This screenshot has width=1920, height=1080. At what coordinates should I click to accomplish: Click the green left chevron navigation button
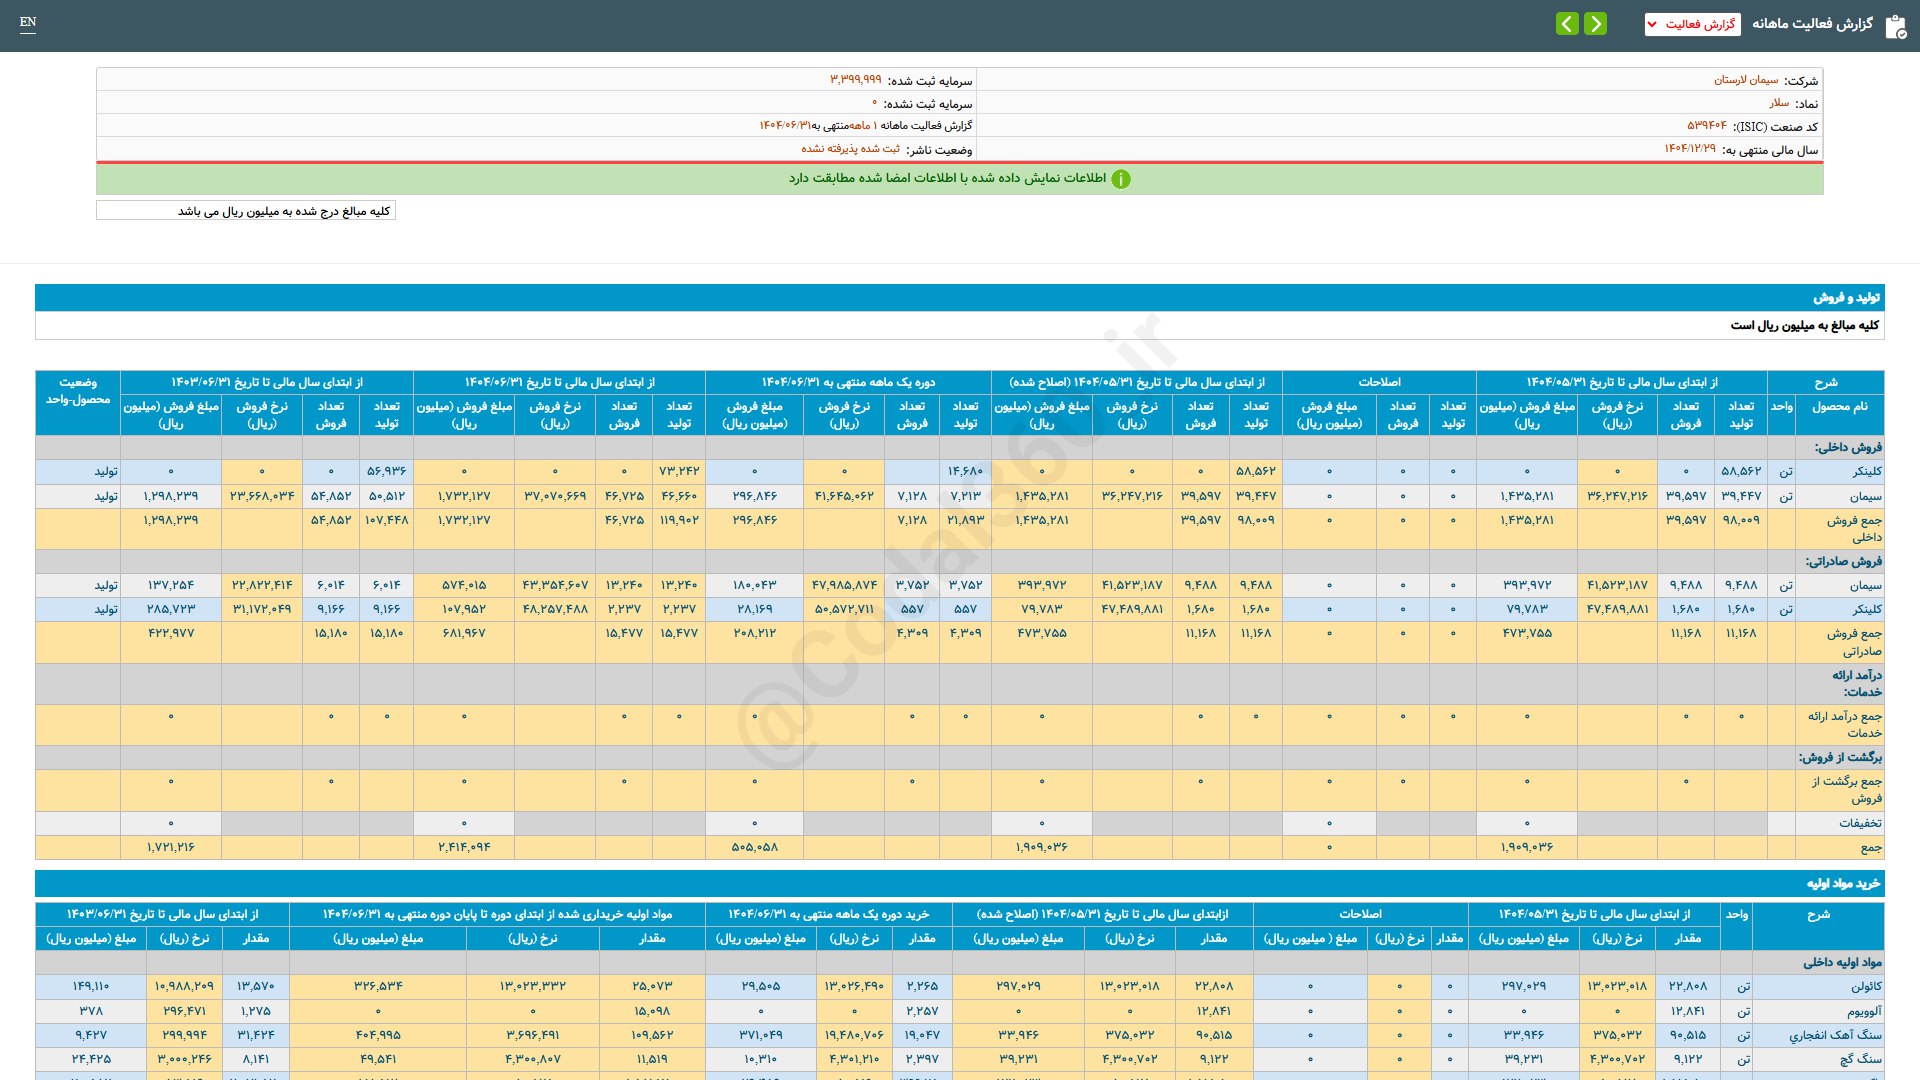tap(1567, 24)
